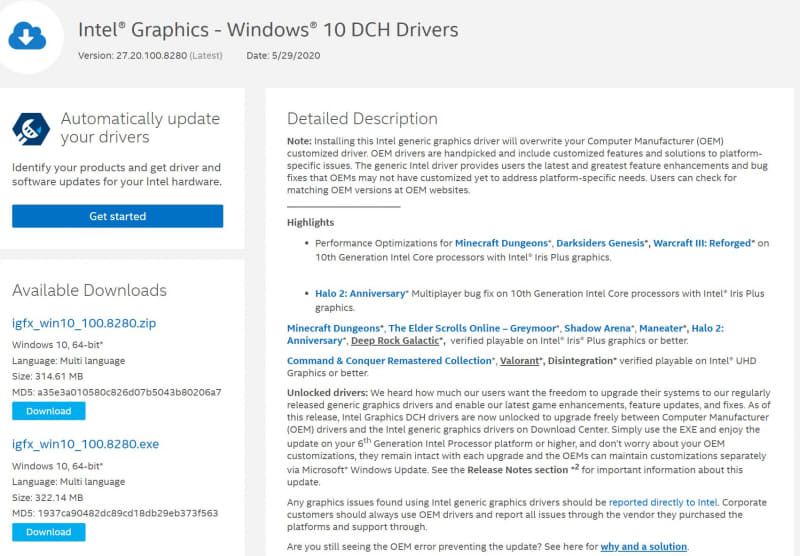Select the MD5 hash a35e3a010580c826d07b5043b80206a7
The height and width of the screenshot is (556, 800).
tap(129, 392)
